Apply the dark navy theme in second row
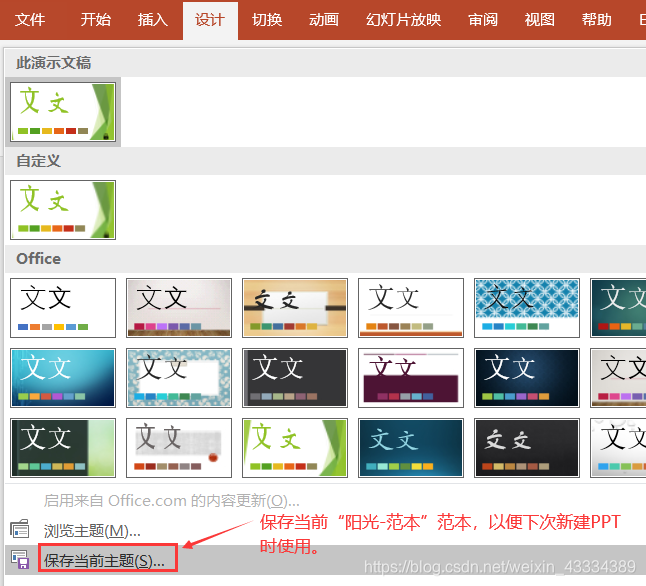646x586 pixels. coord(527,378)
